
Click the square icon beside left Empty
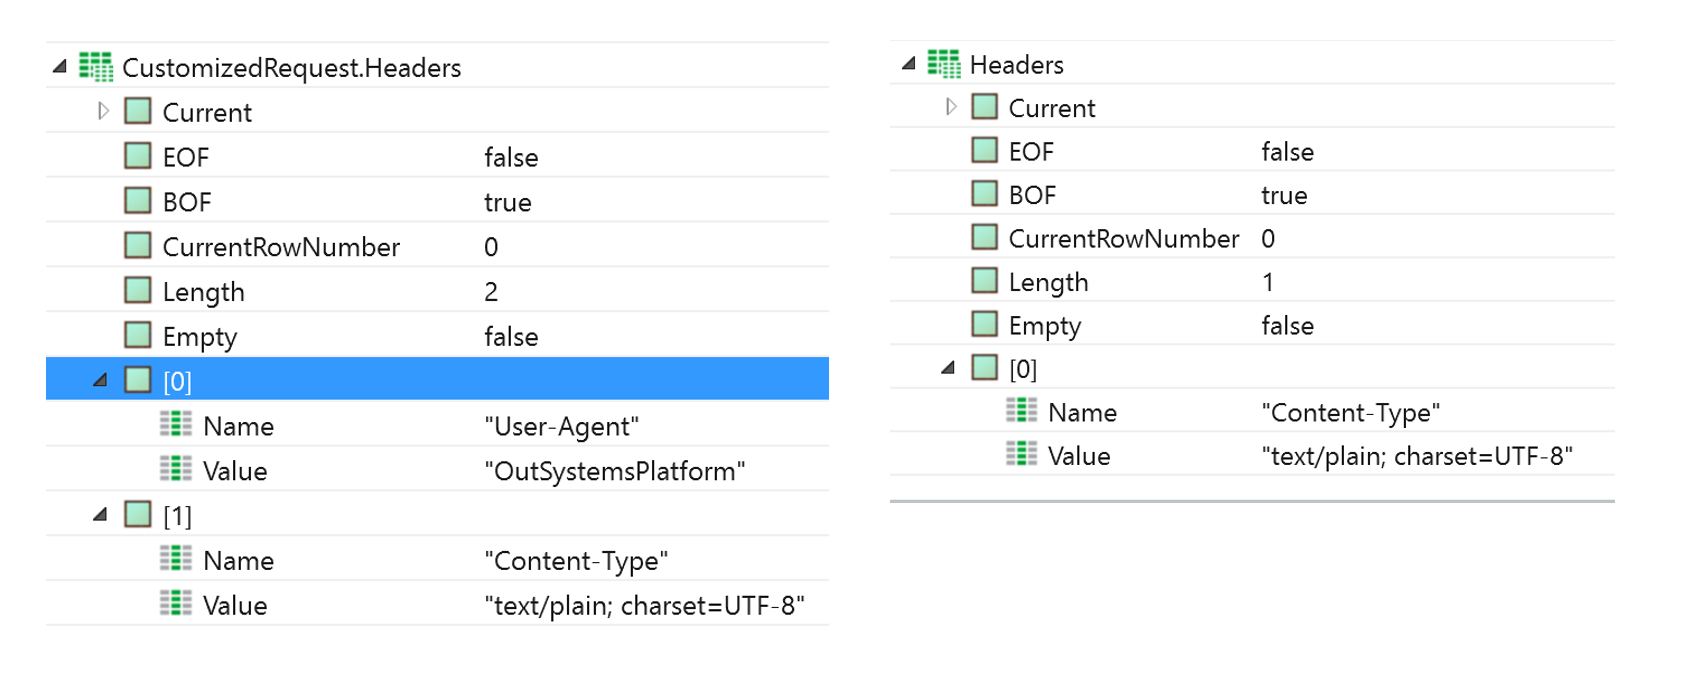pyautogui.click(x=138, y=336)
